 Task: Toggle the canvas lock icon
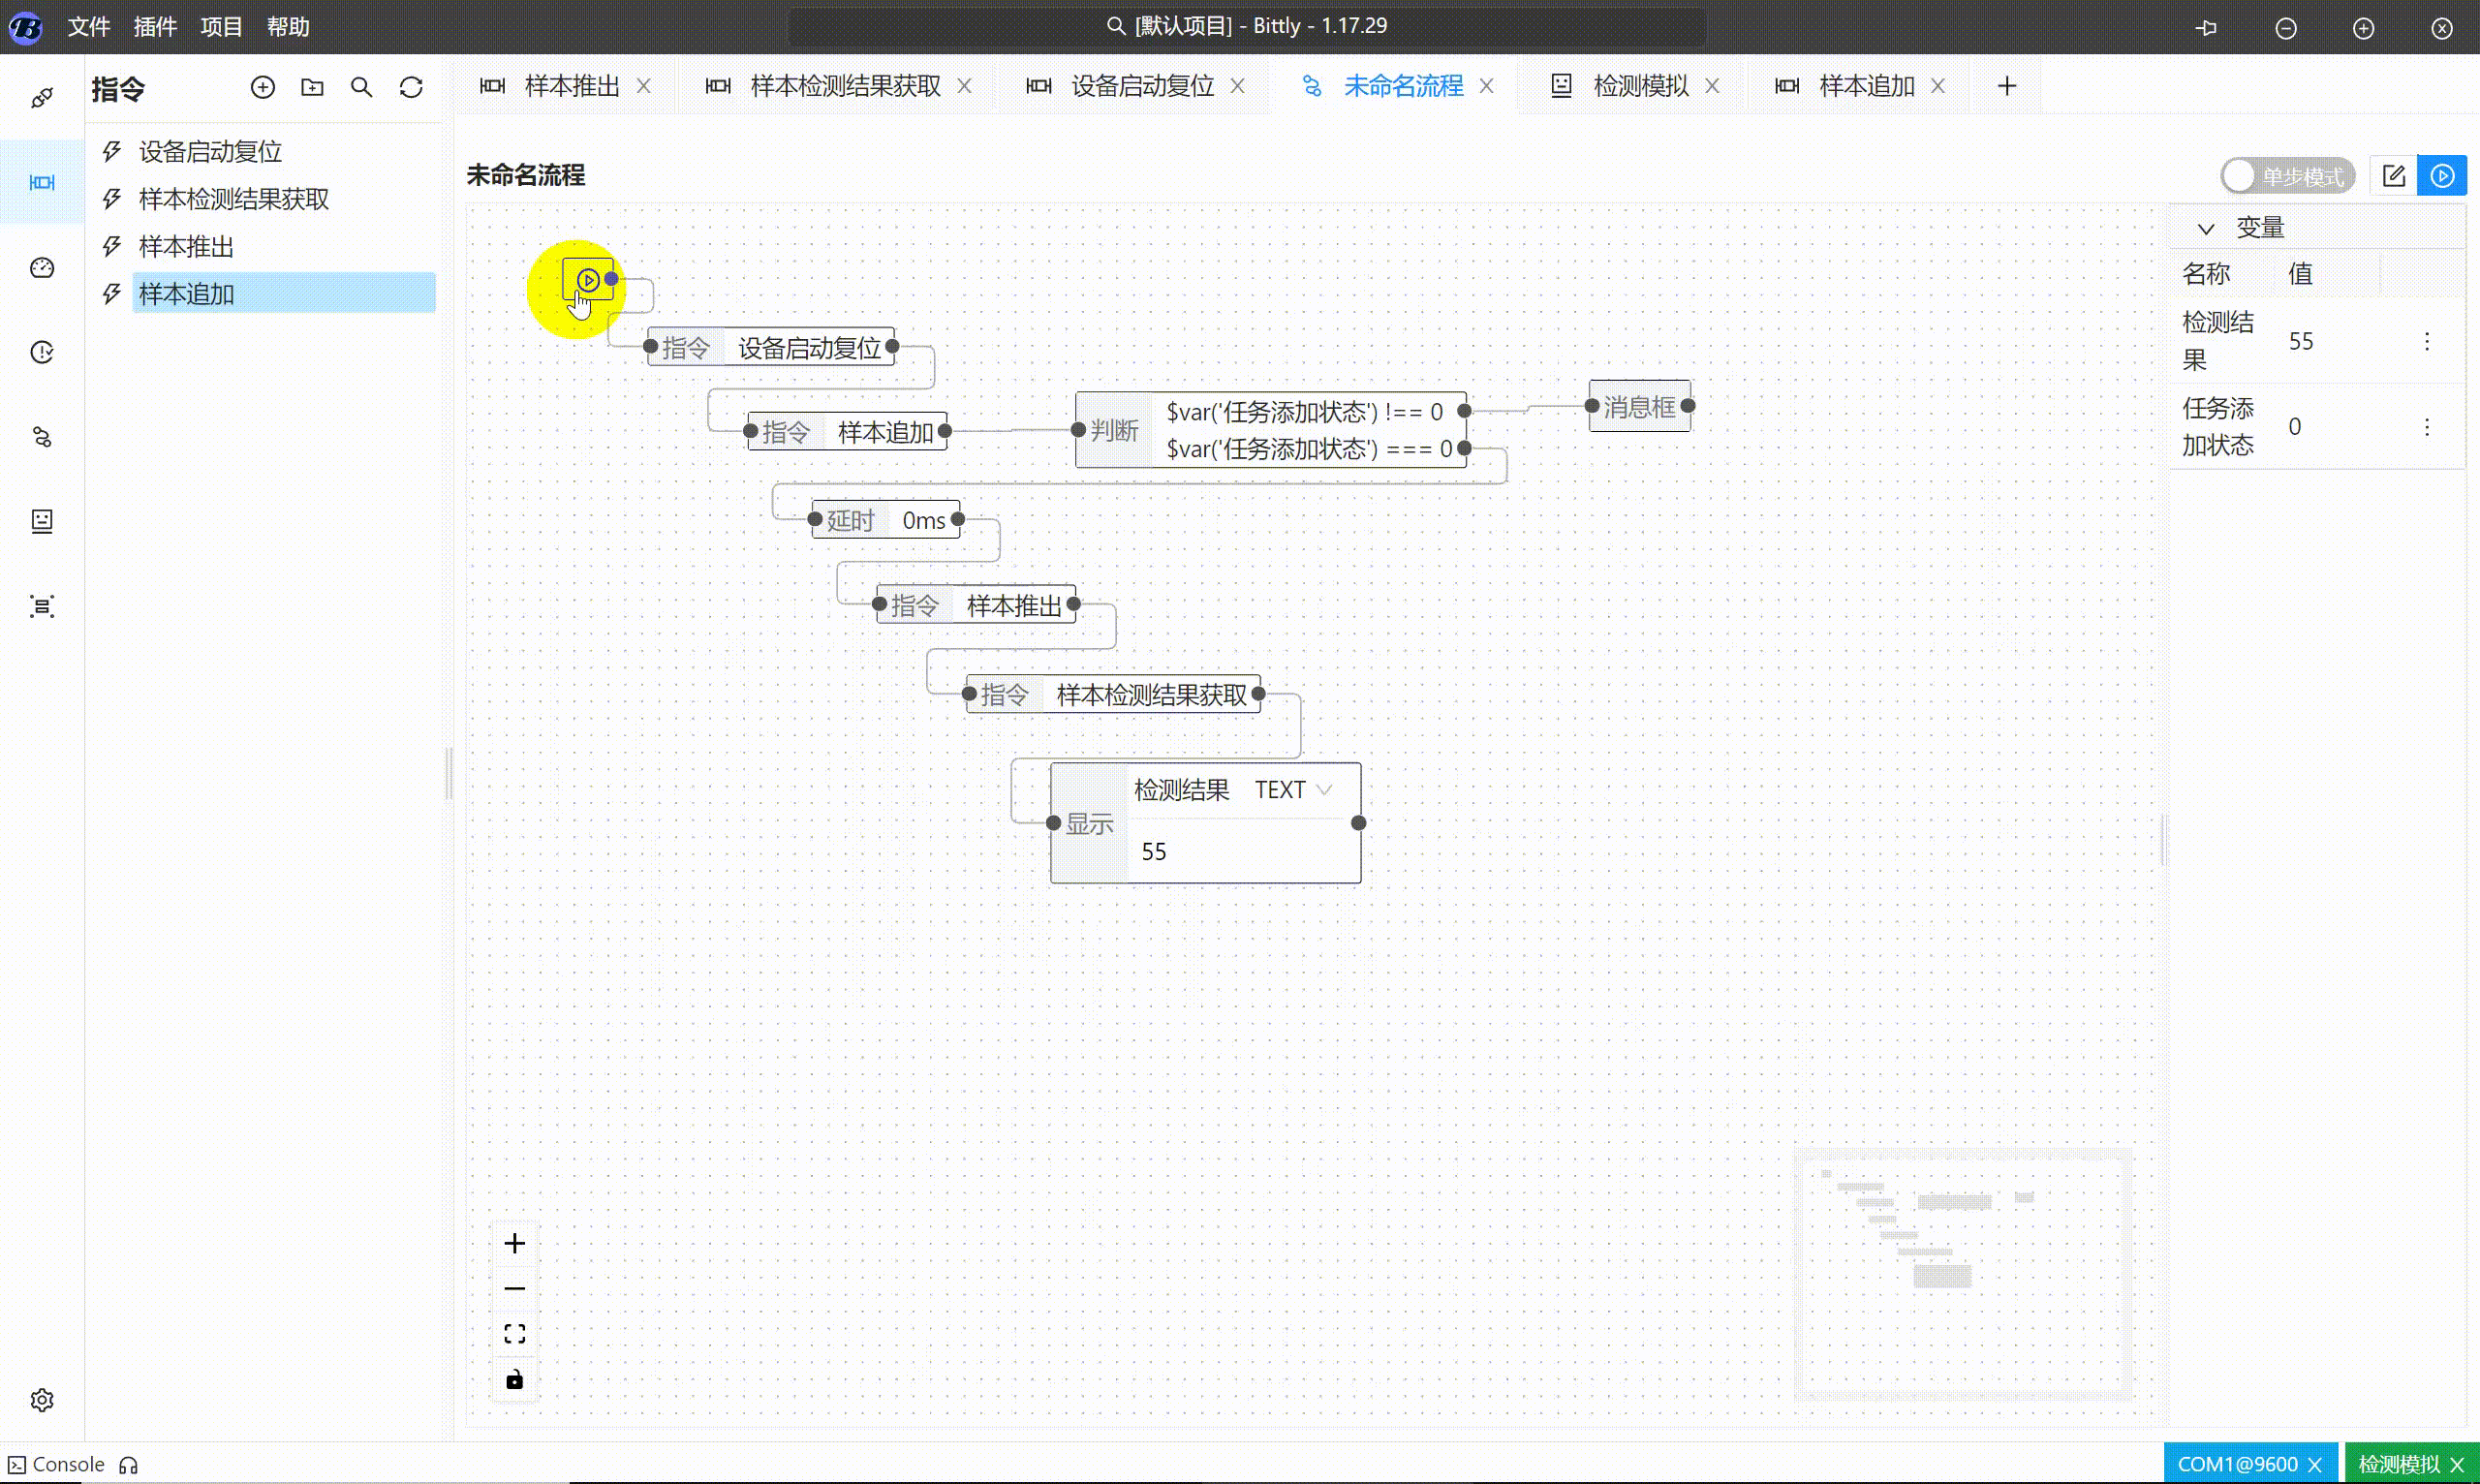515,1378
